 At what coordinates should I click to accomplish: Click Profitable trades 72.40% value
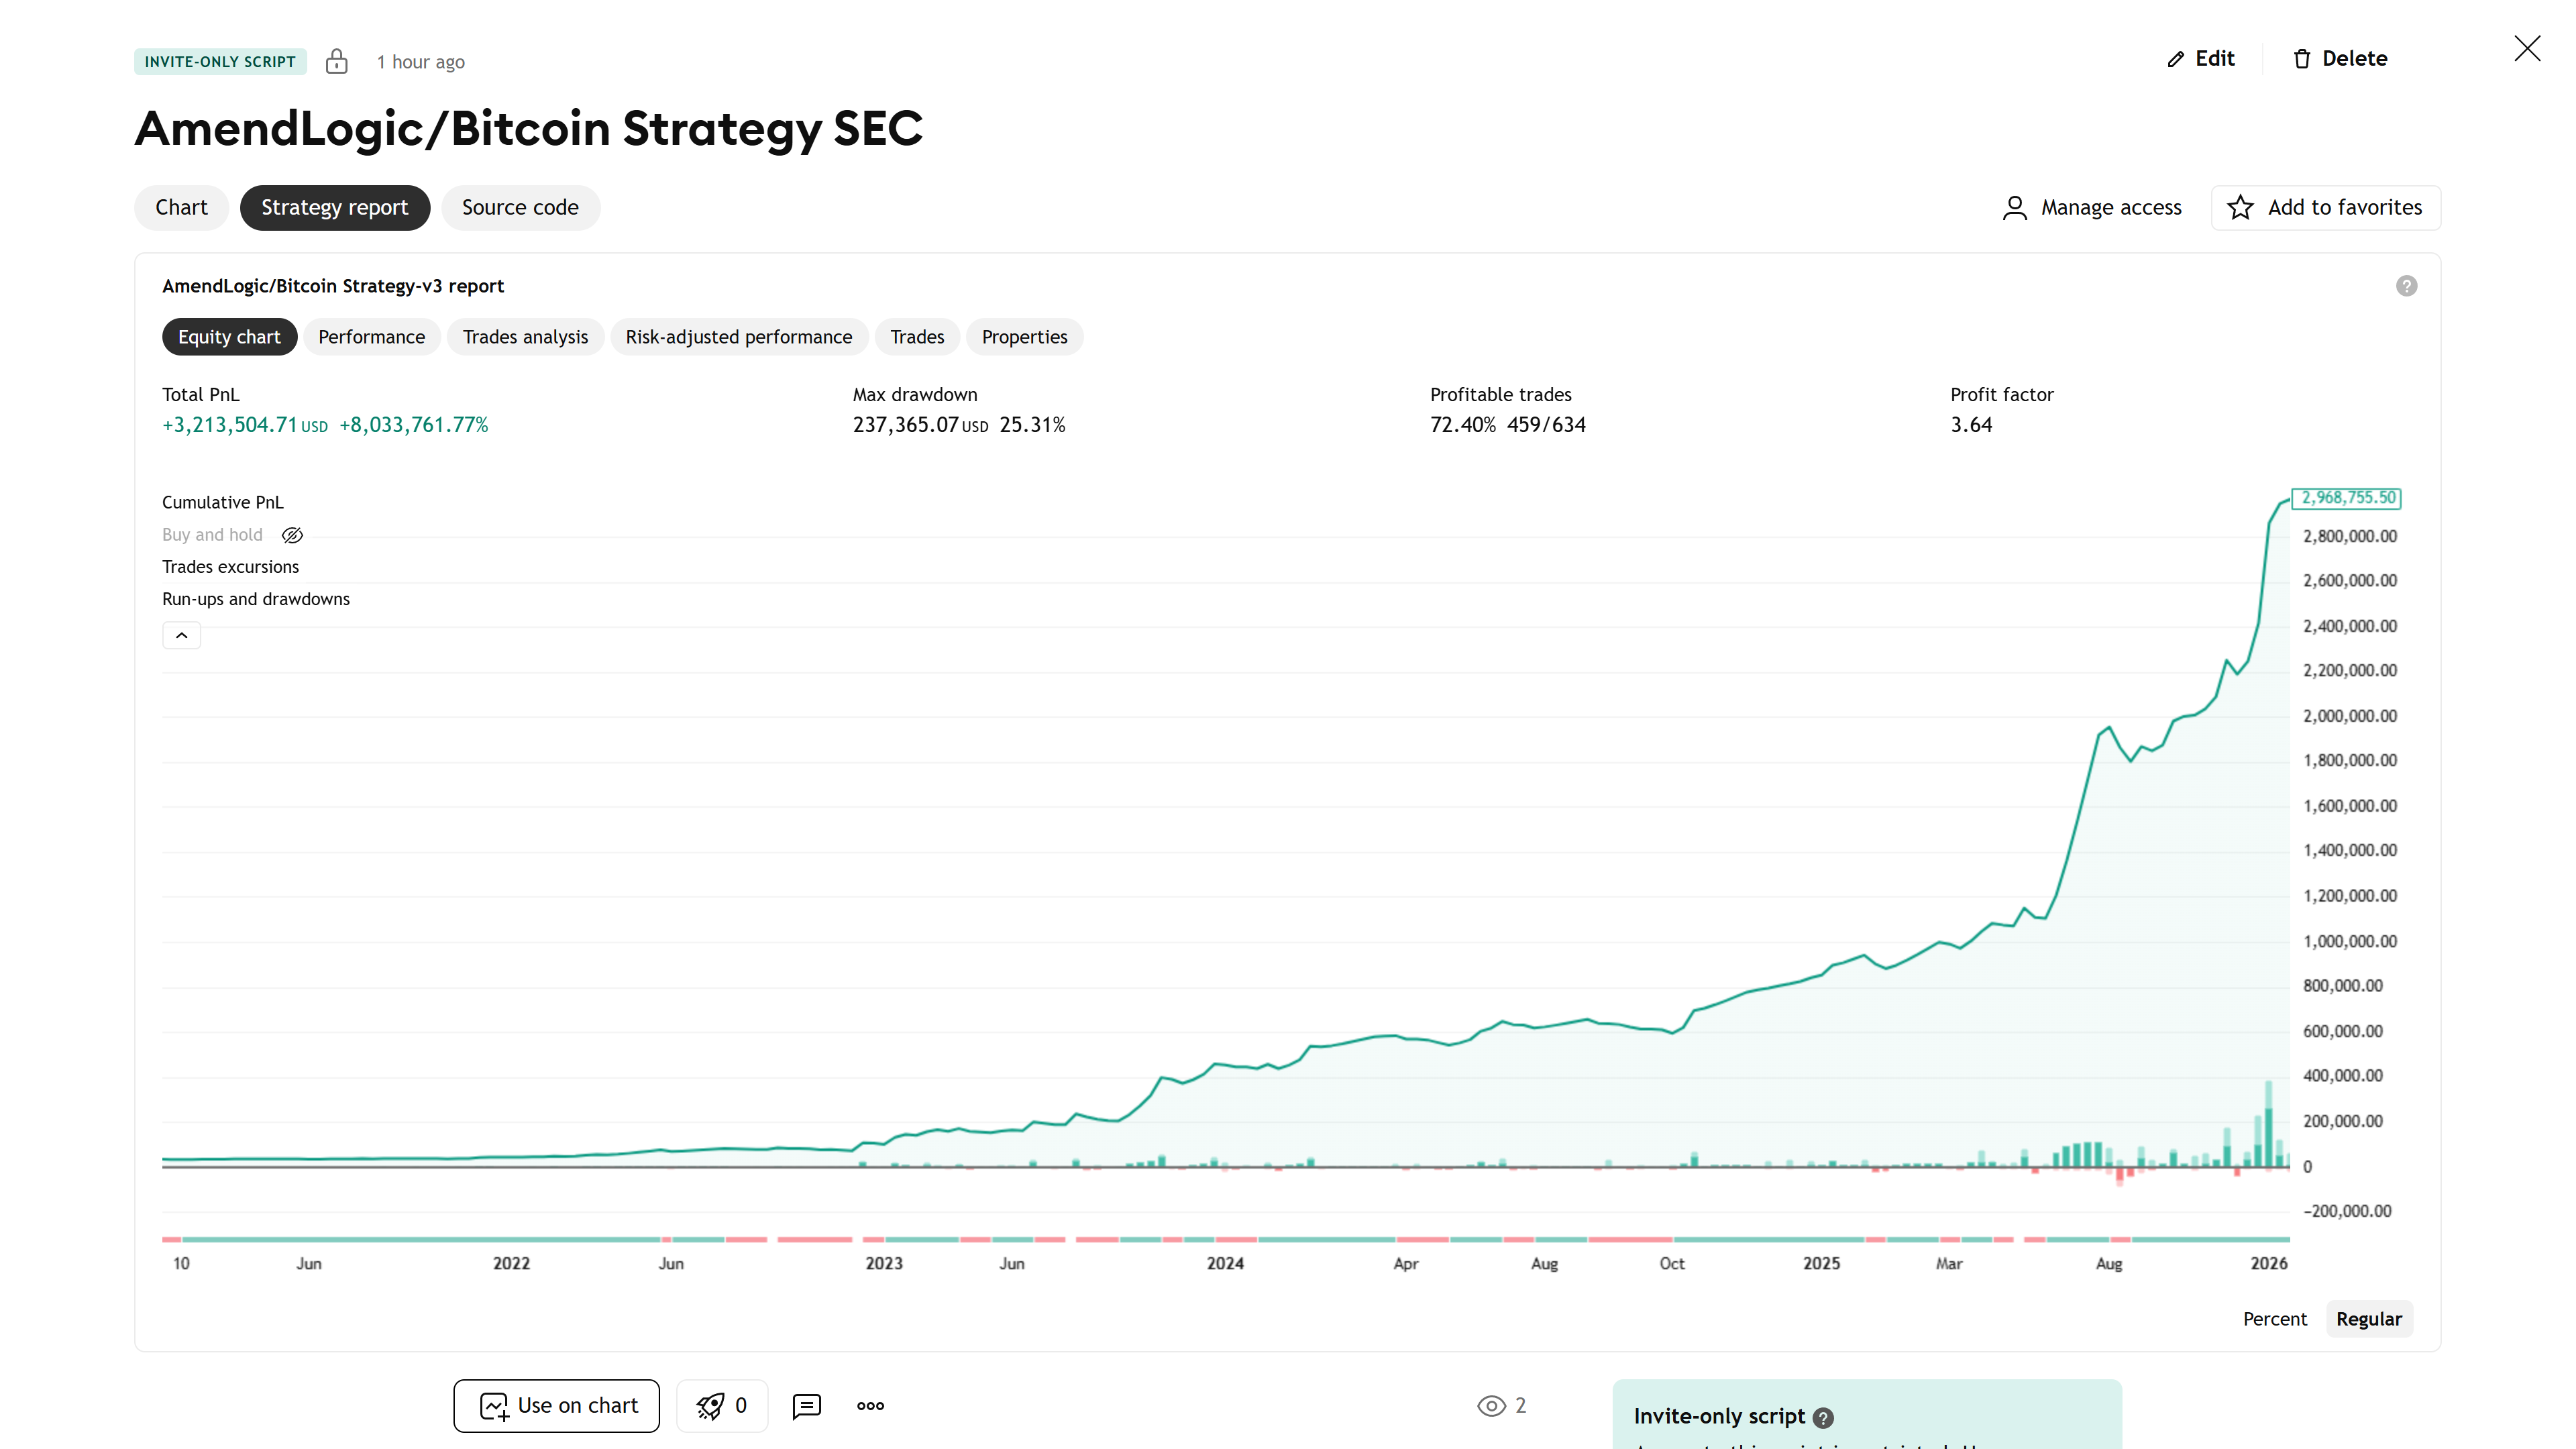point(1463,425)
